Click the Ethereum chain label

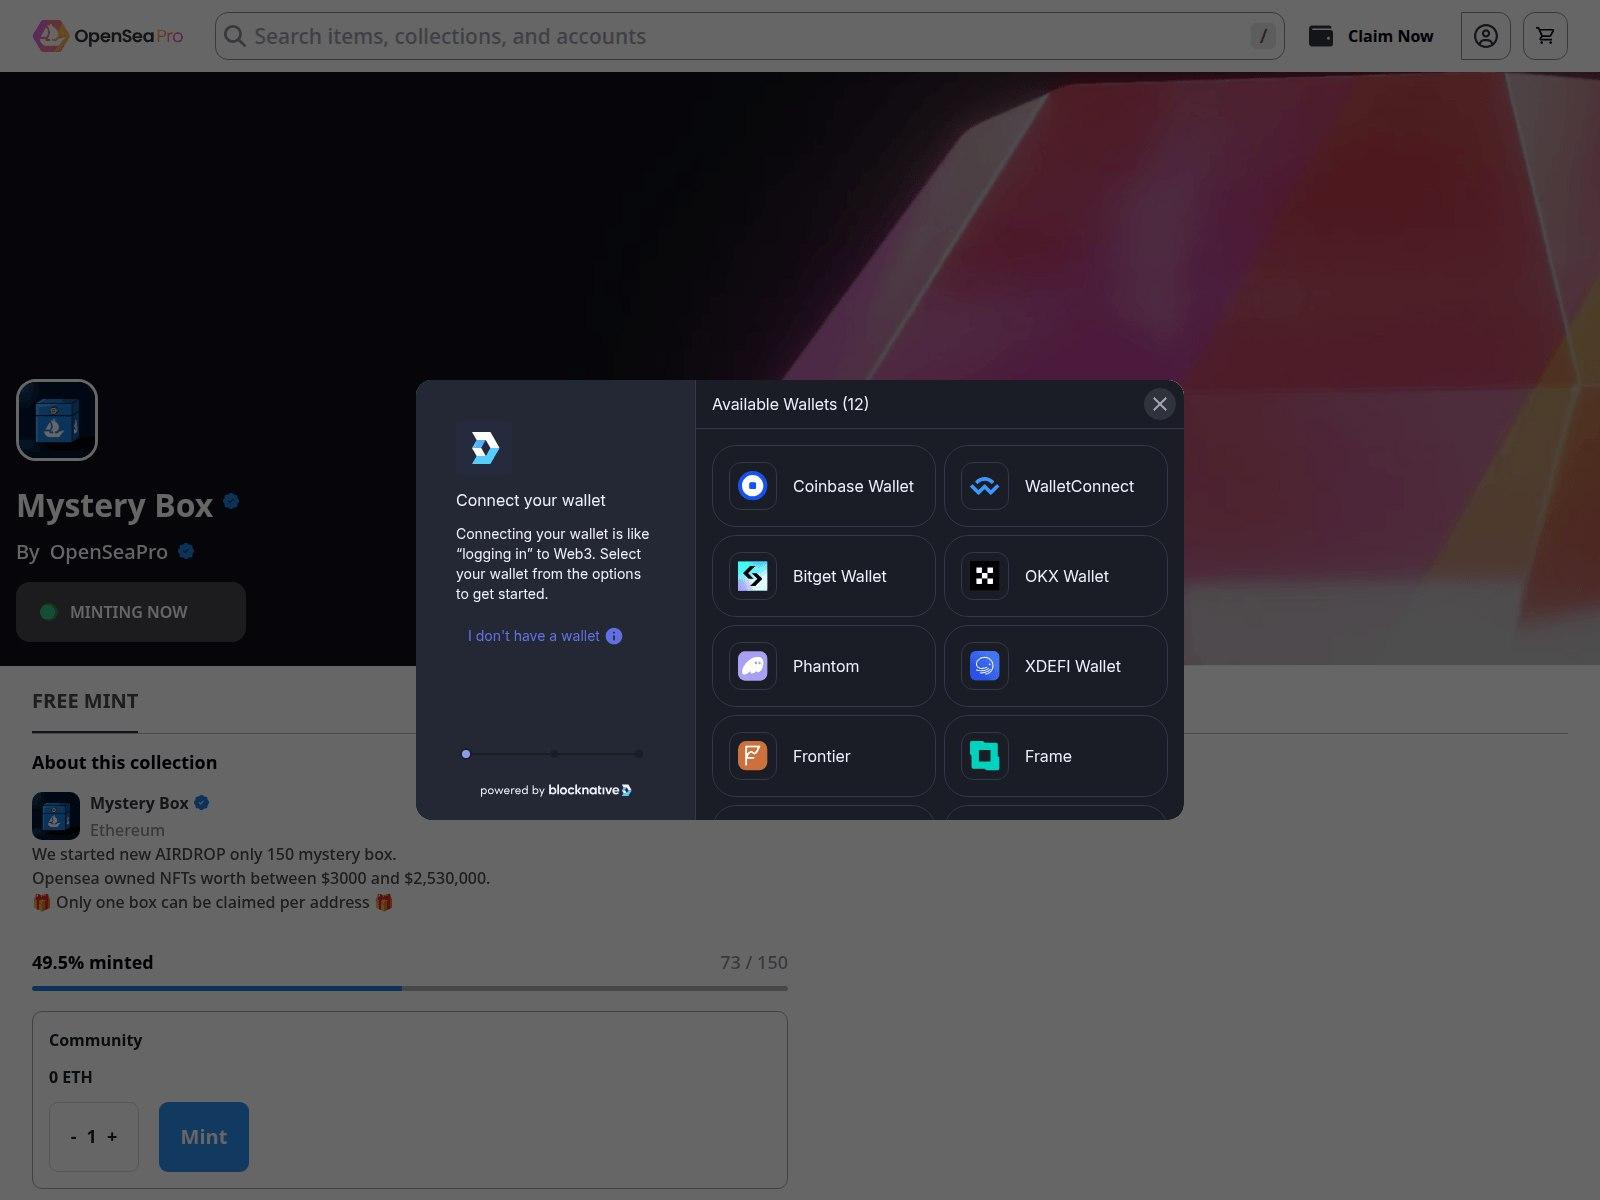[127, 830]
